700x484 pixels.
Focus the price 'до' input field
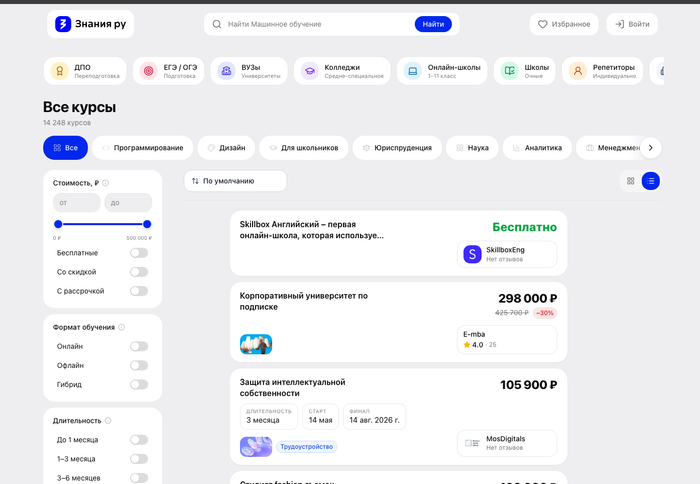point(128,203)
